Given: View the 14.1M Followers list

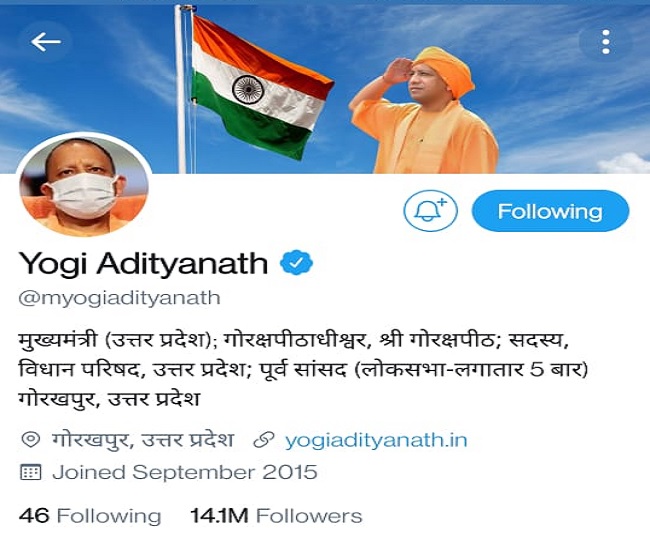Looking at the screenshot, I should [276, 516].
